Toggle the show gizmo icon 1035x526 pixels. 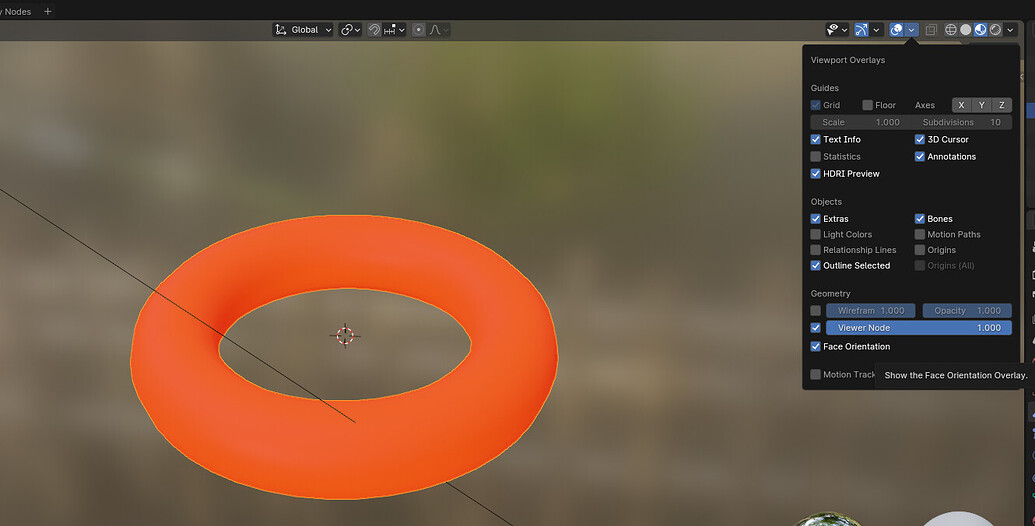coord(861,30)
